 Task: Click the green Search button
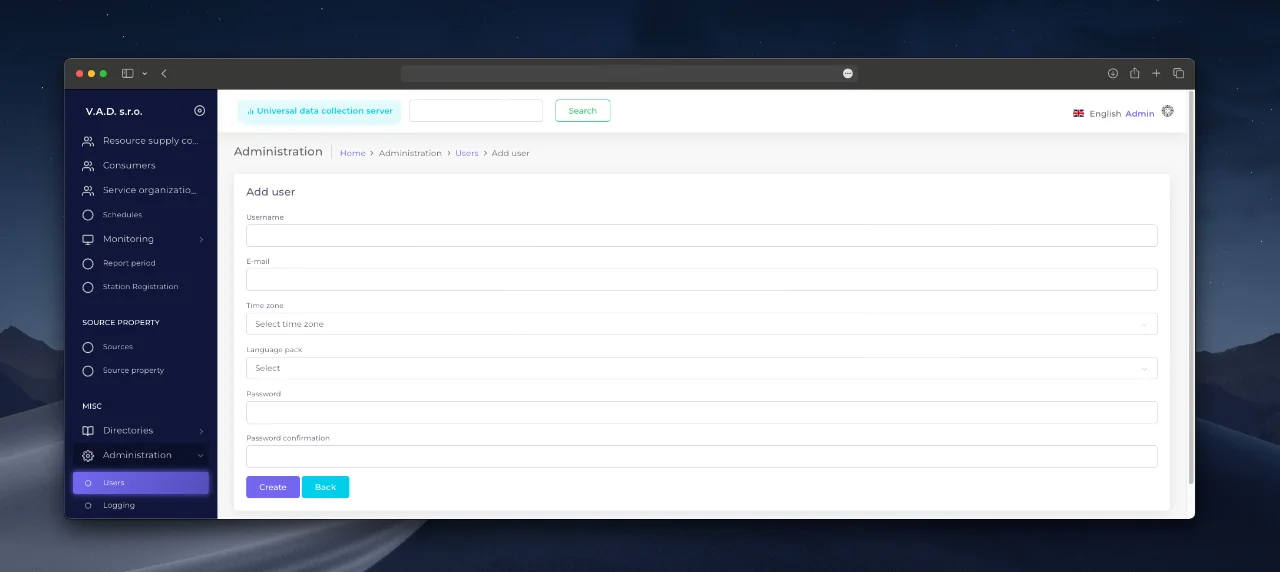(x=582, y=111)
